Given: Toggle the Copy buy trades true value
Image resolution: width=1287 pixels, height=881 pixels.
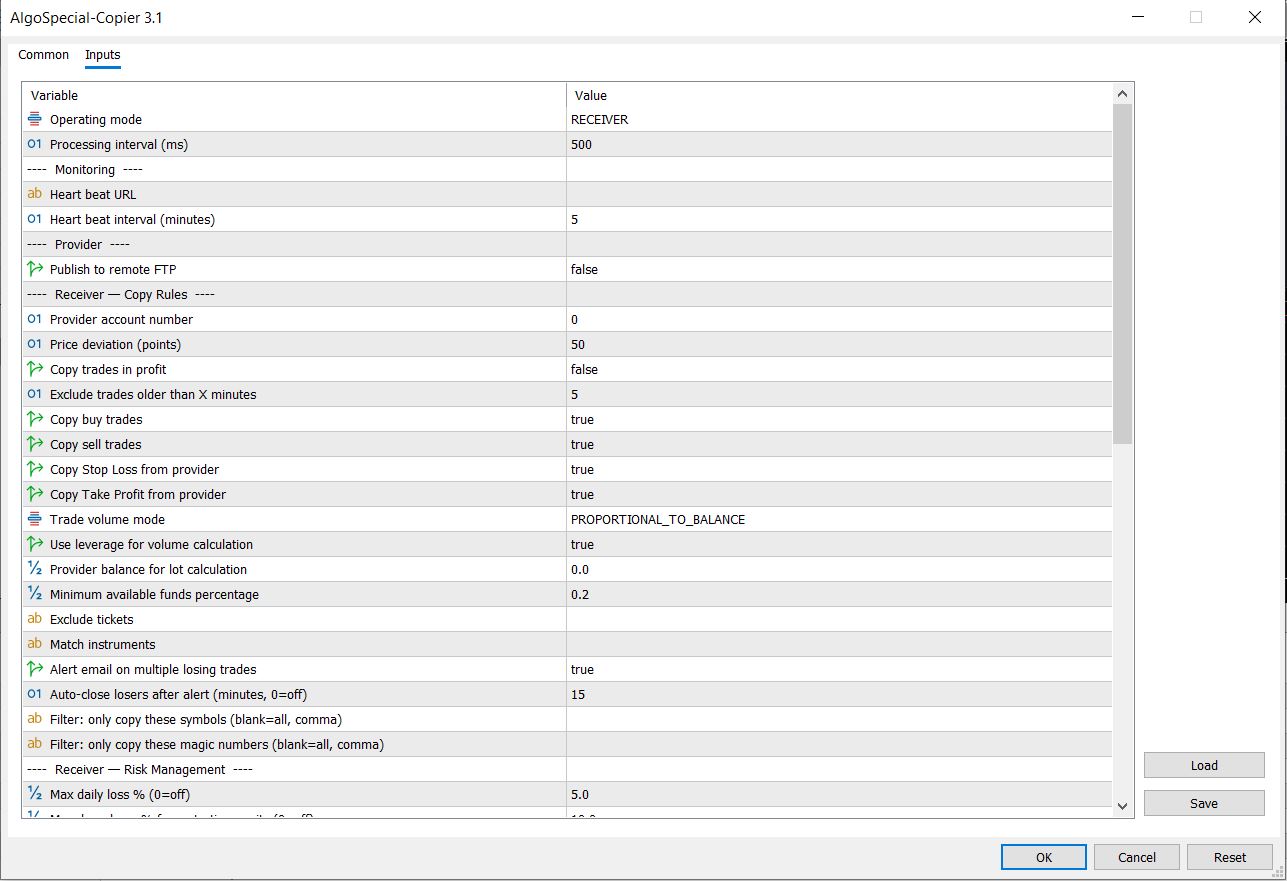Looking at the screenshot, I should 839,419.
